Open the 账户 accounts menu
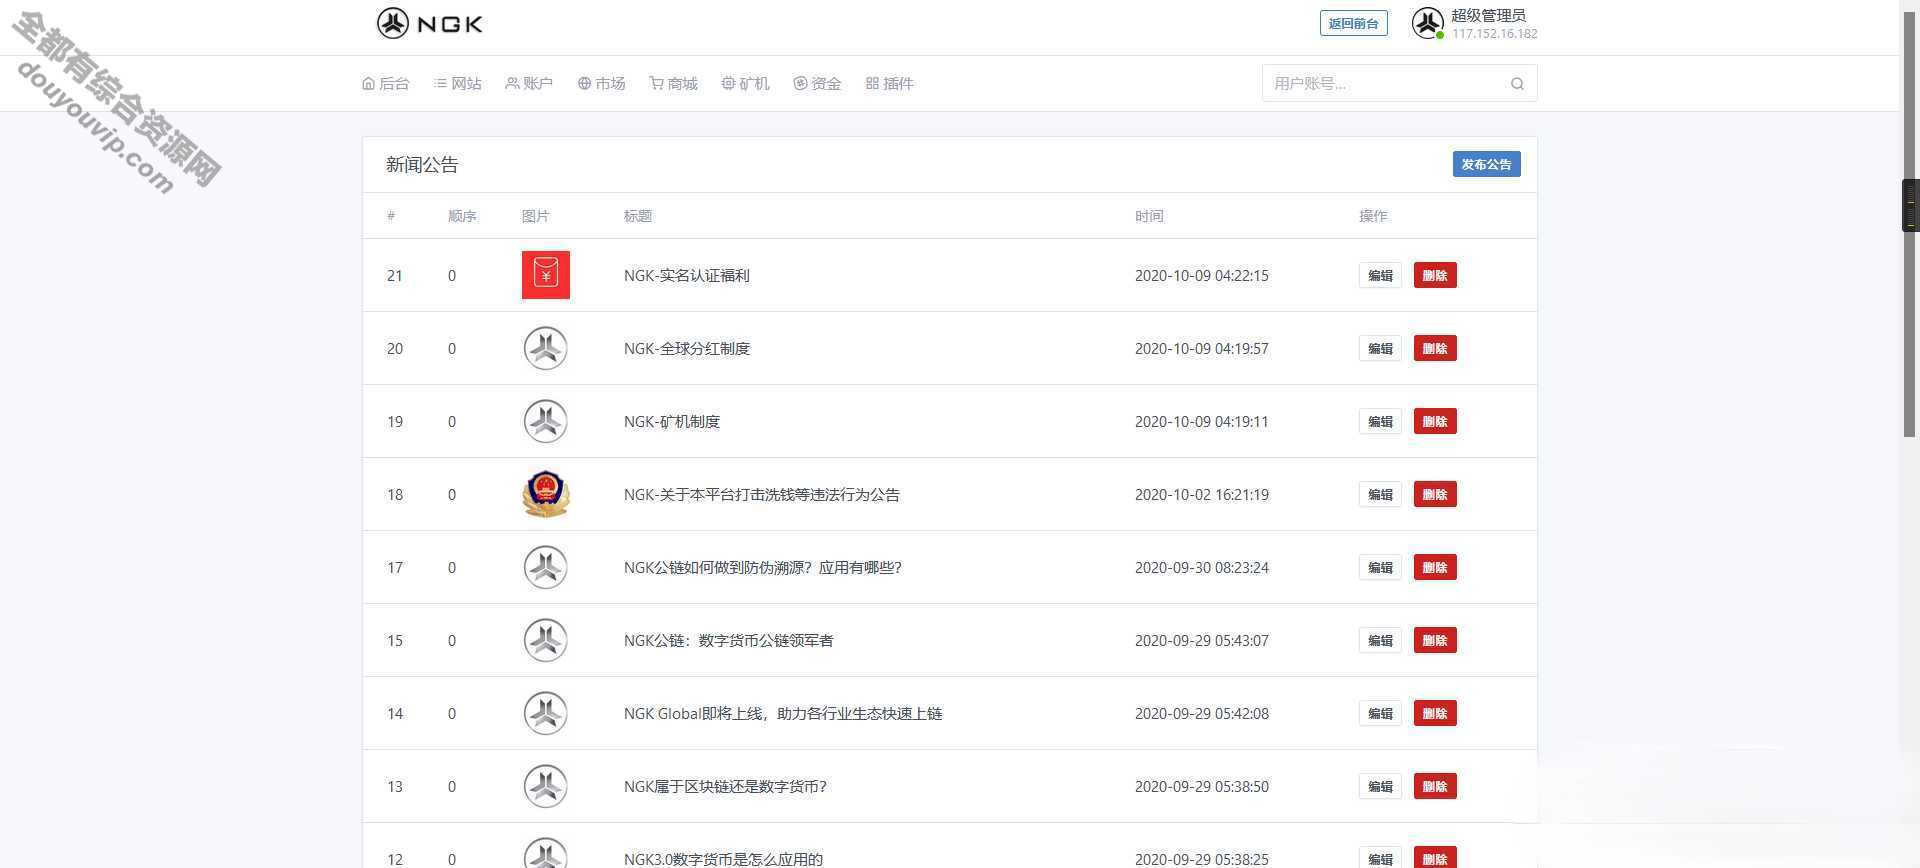The height and width of the screenshot is (868, 1920). [529, 83]
